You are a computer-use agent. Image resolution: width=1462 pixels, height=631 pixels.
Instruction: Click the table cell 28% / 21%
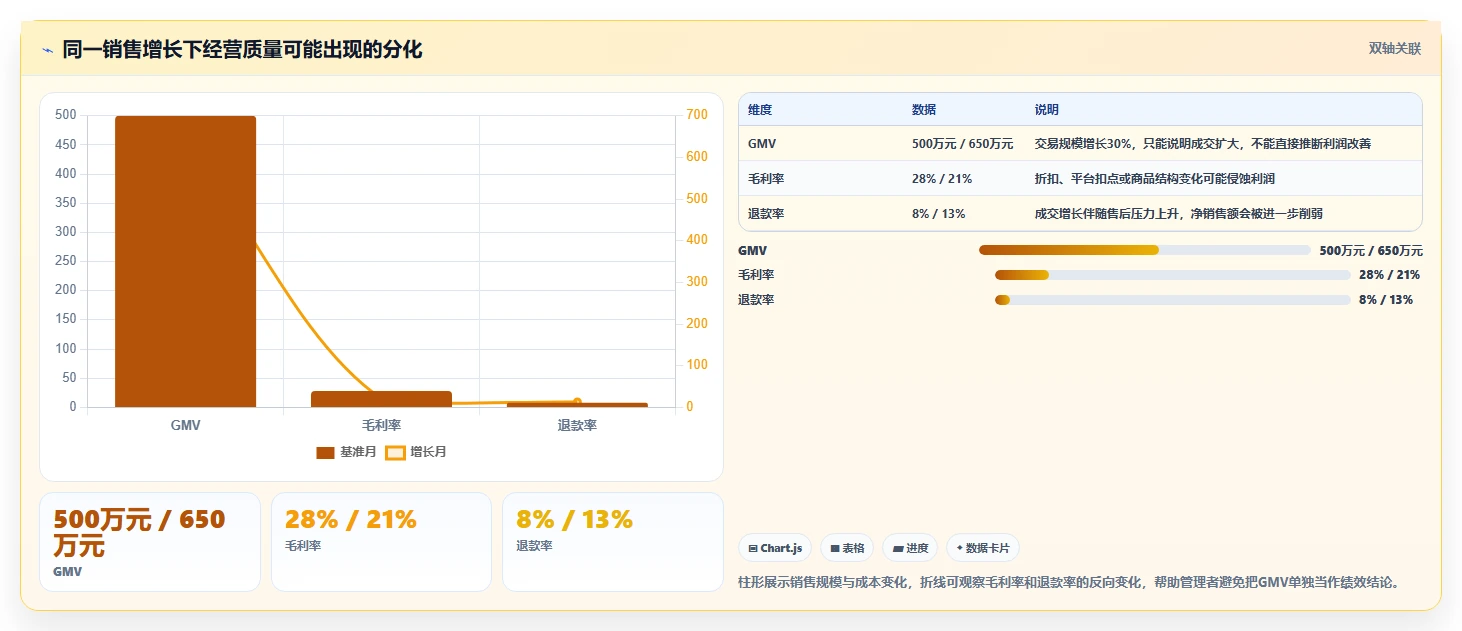[942, 179]
